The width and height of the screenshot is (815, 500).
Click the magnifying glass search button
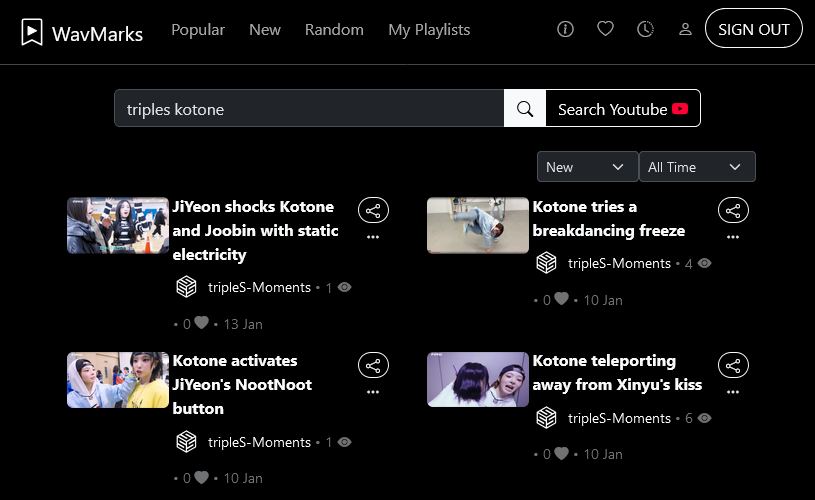525,109
